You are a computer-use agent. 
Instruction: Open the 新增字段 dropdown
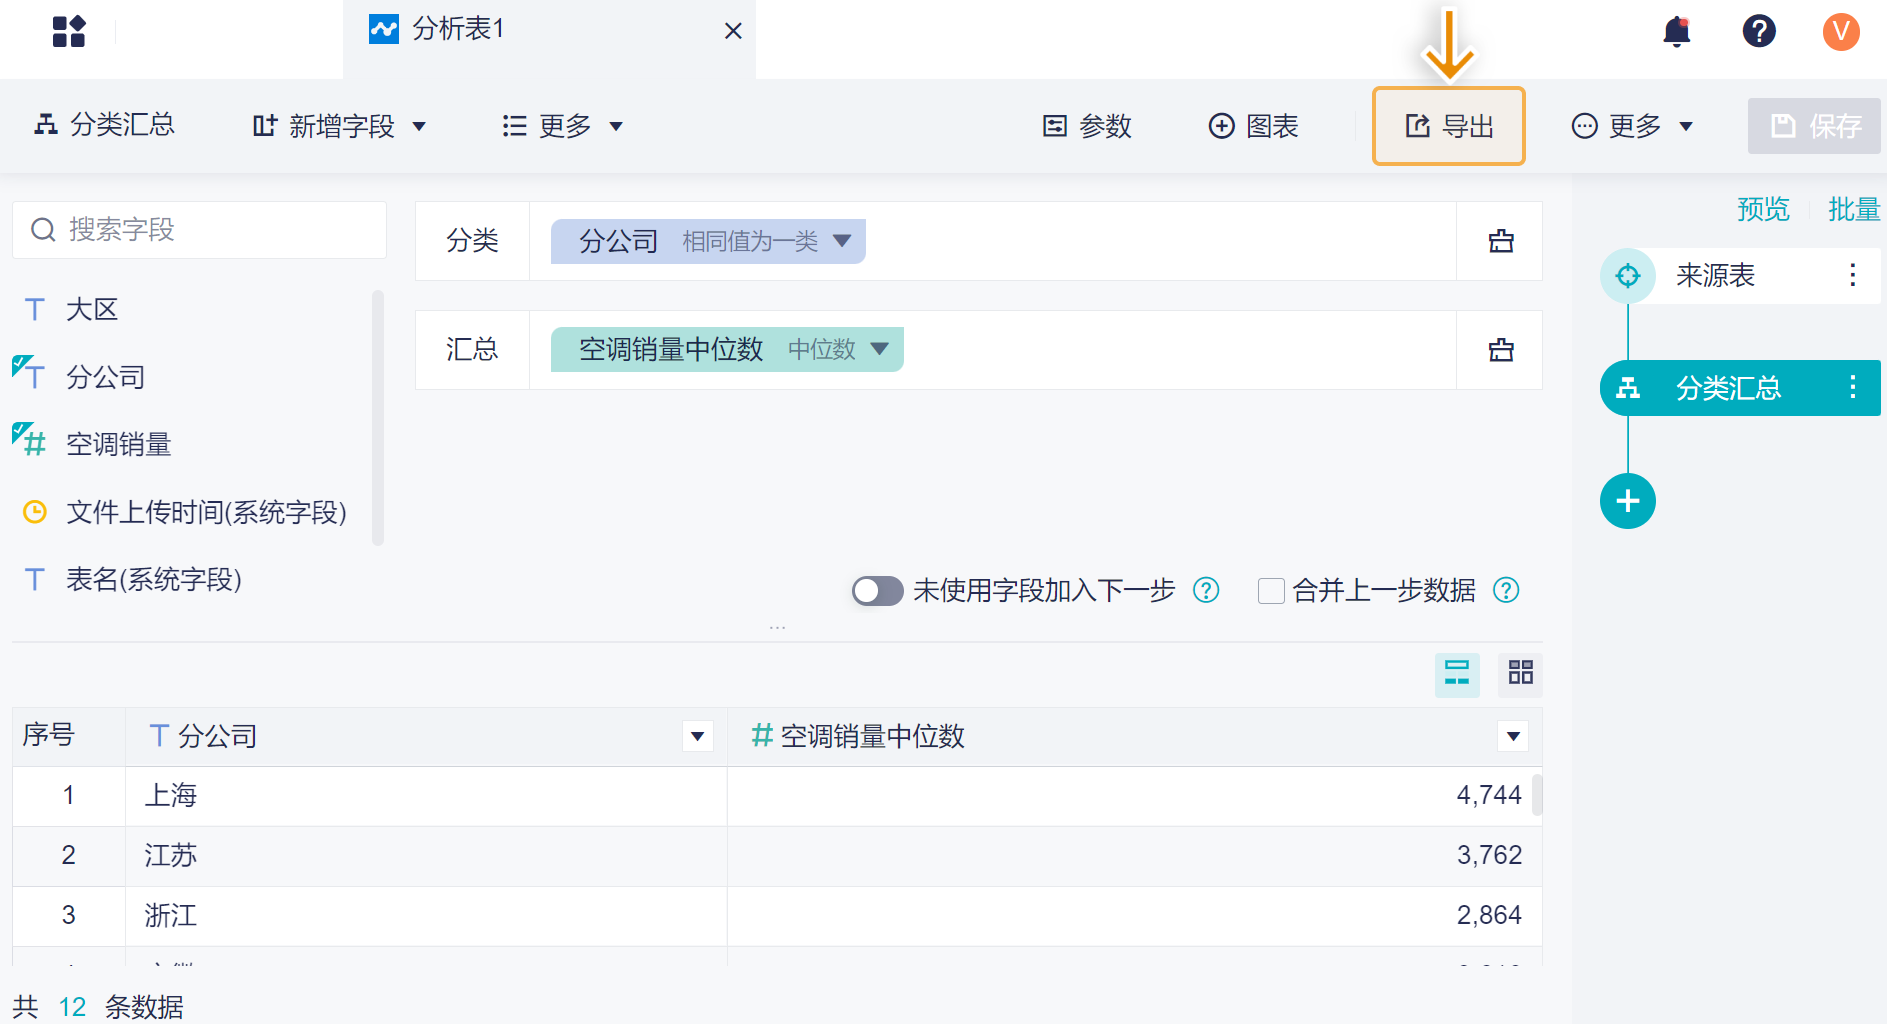tap(340, 126)
